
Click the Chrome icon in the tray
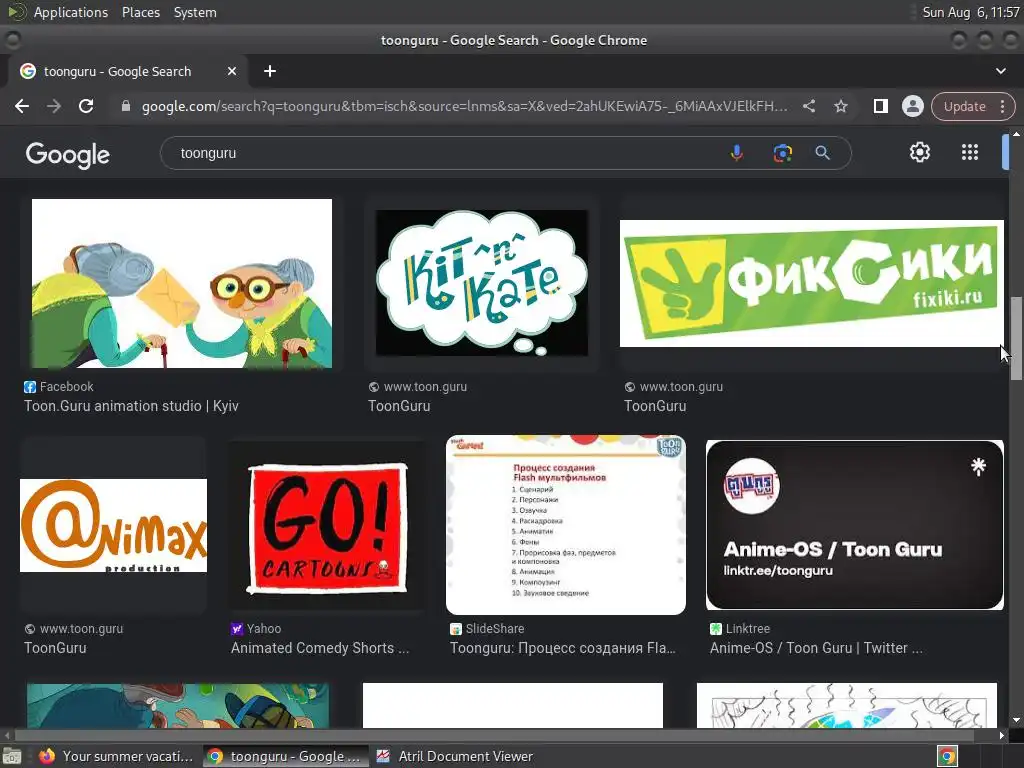(x=947, y=756)
